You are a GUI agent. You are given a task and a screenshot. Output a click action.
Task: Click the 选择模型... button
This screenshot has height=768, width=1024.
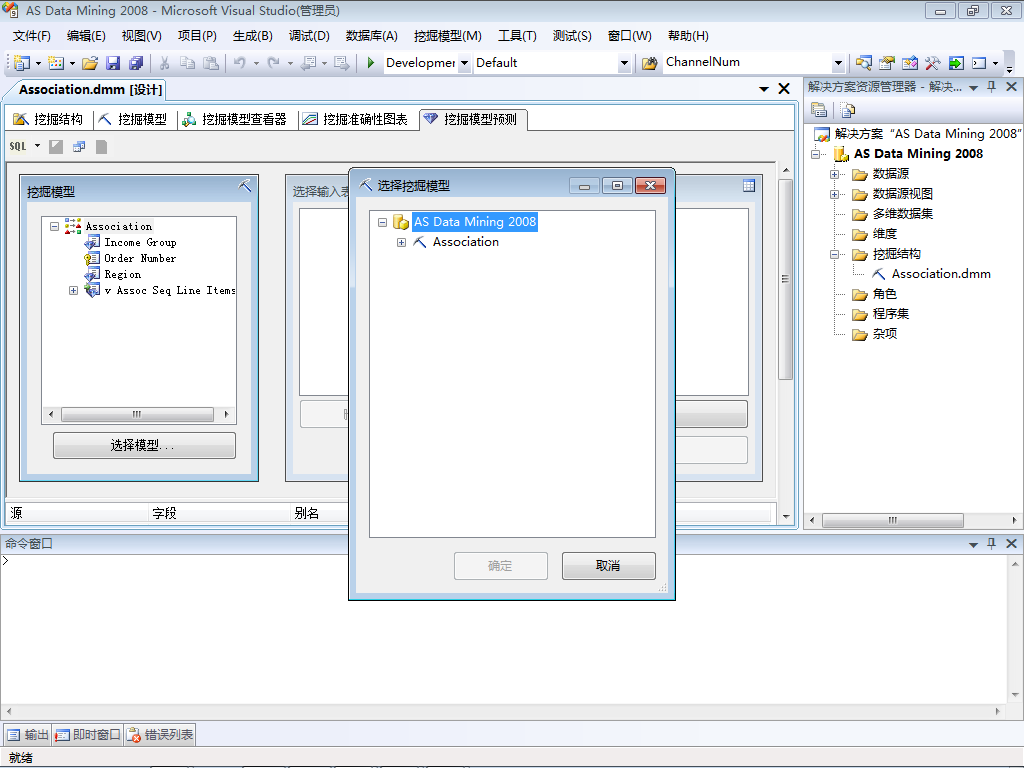(144, 445)
